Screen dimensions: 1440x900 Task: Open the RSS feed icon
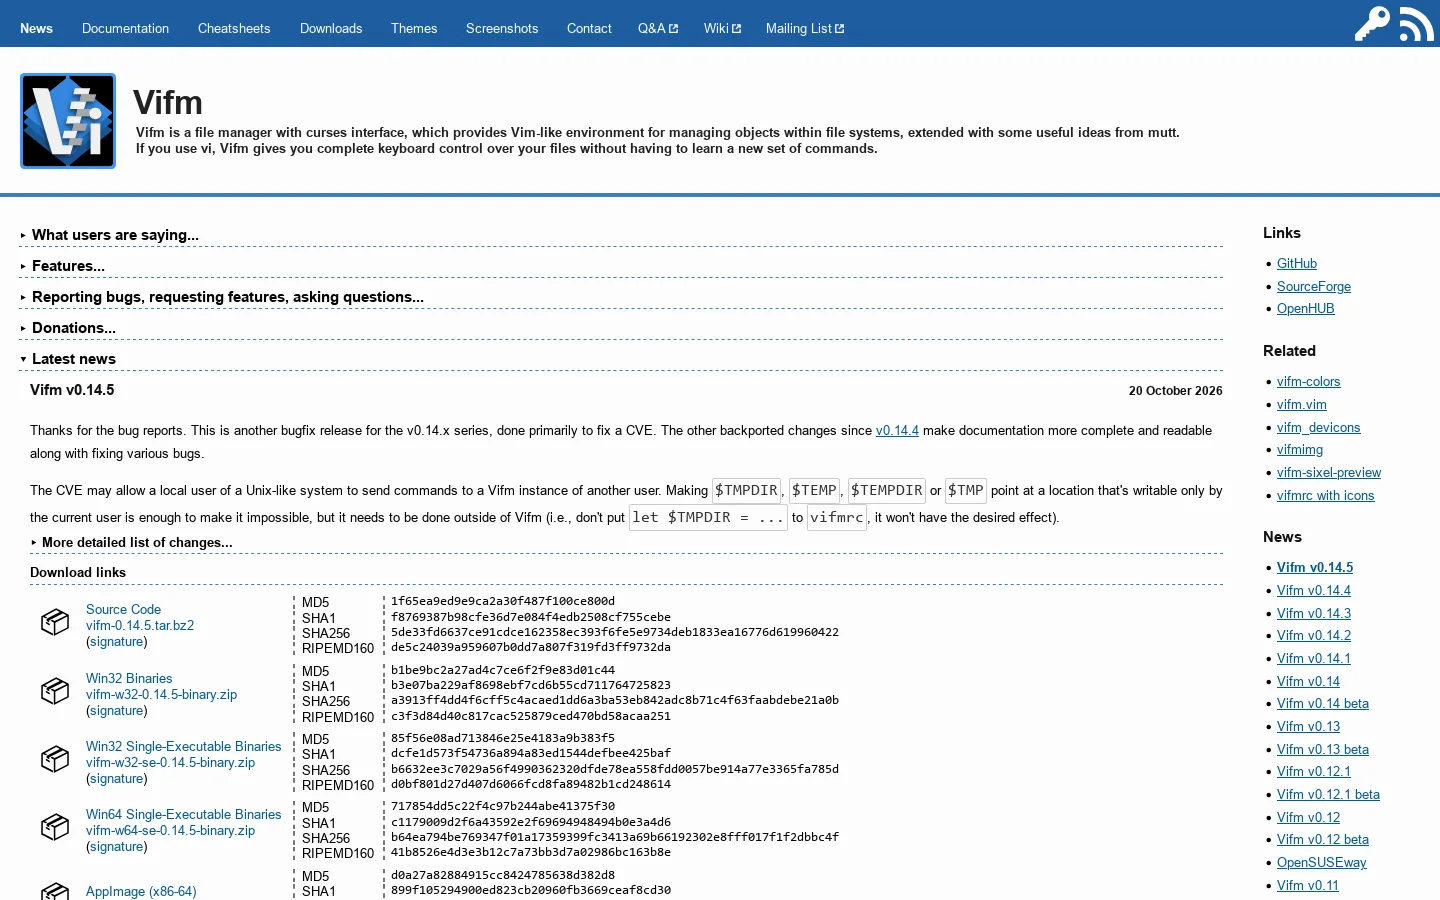(1416, 23)
